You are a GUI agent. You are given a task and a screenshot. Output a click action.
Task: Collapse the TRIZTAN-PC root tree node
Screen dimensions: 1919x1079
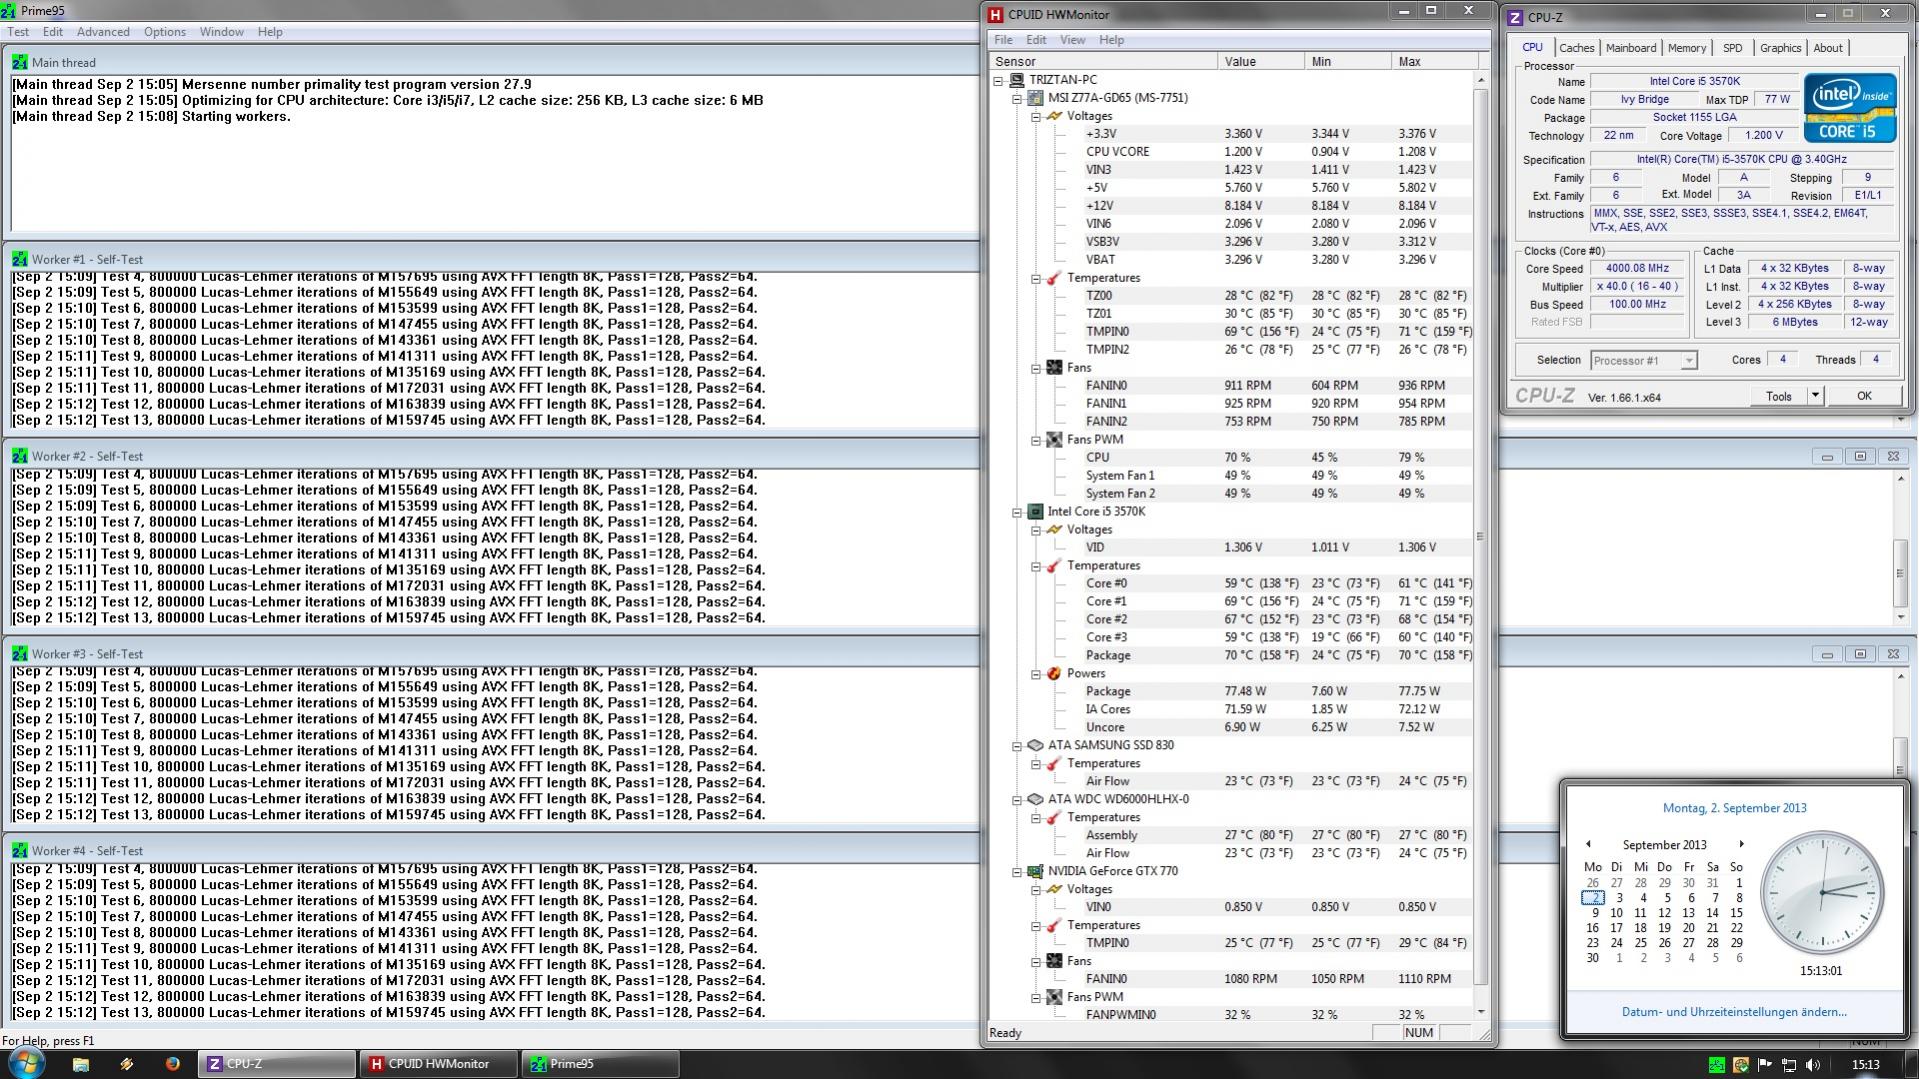998,80
